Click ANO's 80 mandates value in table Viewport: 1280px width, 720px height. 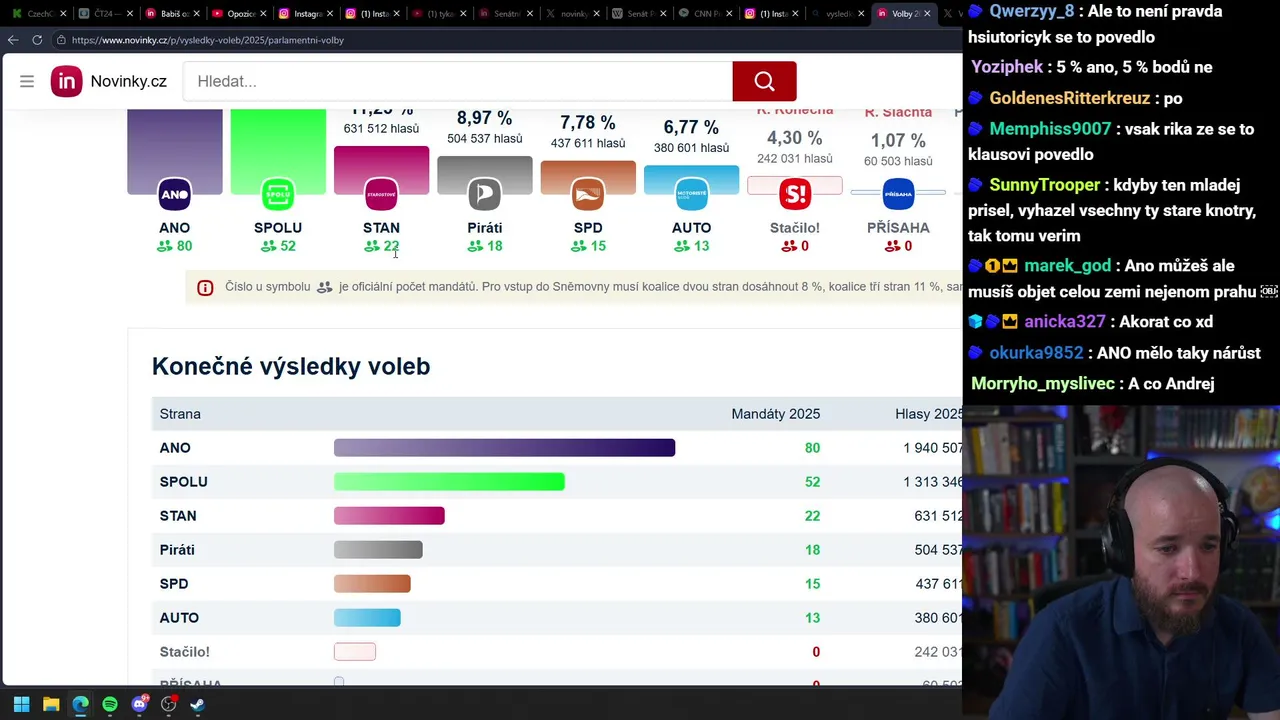(812, 448)
